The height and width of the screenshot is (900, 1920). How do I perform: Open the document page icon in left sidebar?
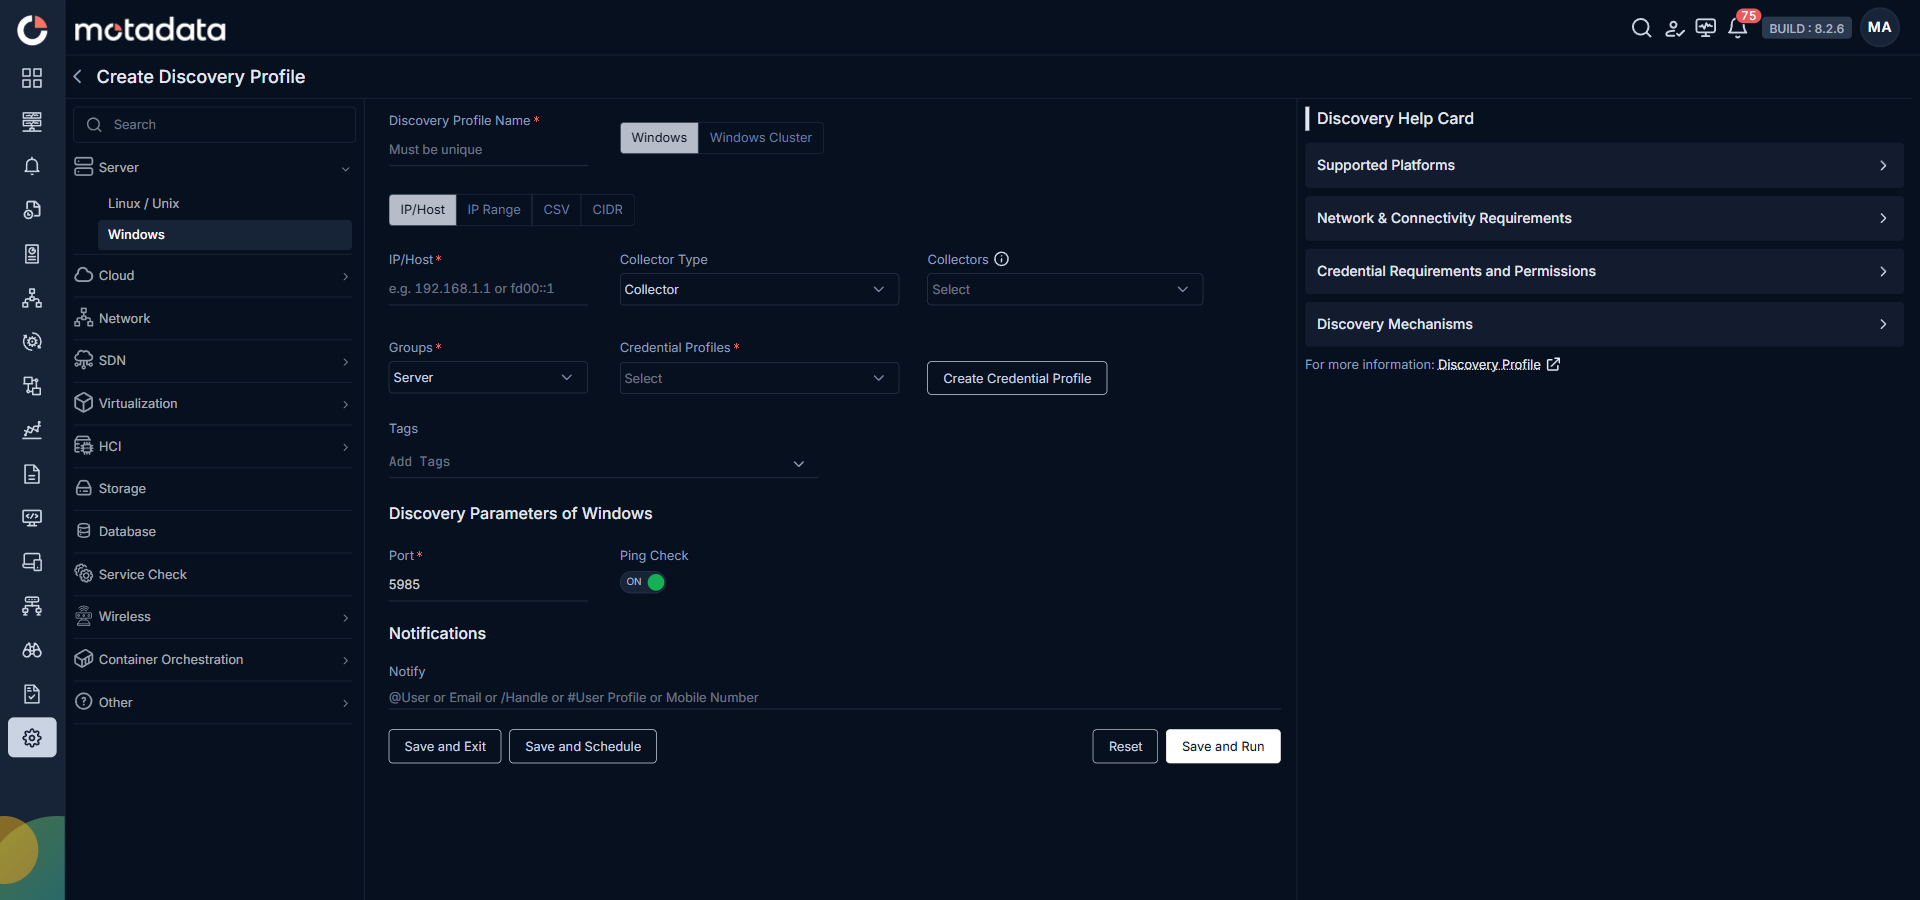pos(32,474)
